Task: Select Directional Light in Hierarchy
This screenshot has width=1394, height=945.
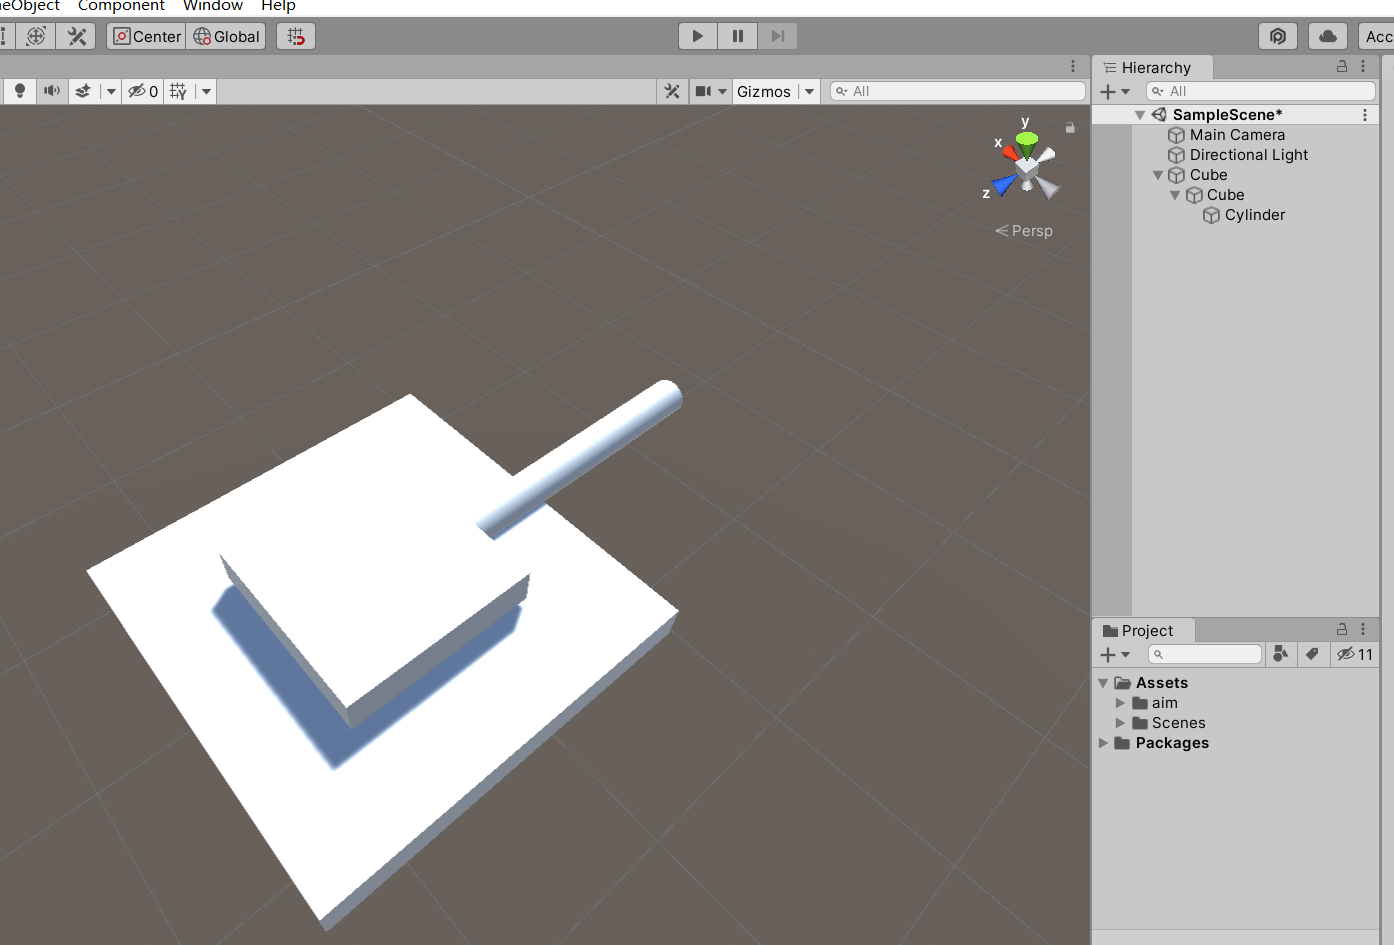Action: (1248, 155)
